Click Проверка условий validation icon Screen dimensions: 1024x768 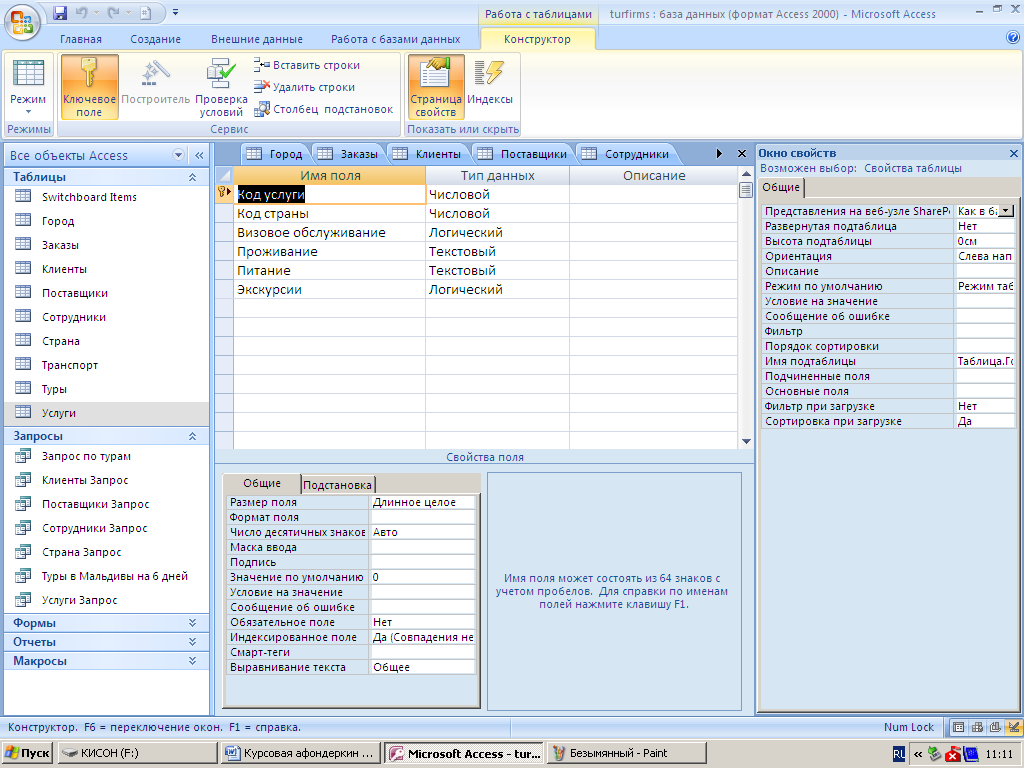pyautogui.click(x=221, y=86)
